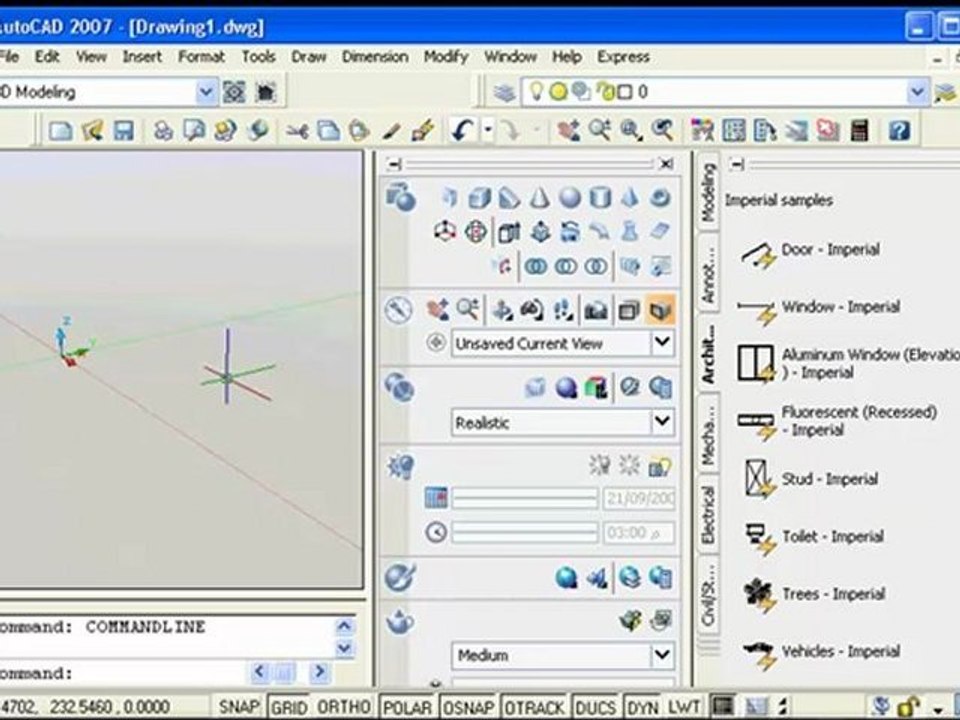This screenshot has width=960, height=720.
Task: Open the layer list dropdown arrow
Action: [917, 92]
